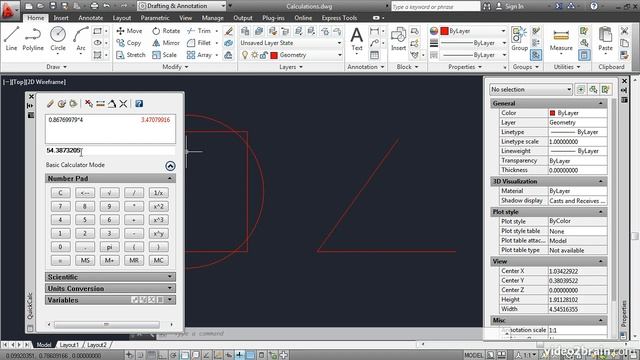Viewport: 640px width, 360px height.
Task: Click QuickCalc distance between two points icon
Action: [100, 104]
